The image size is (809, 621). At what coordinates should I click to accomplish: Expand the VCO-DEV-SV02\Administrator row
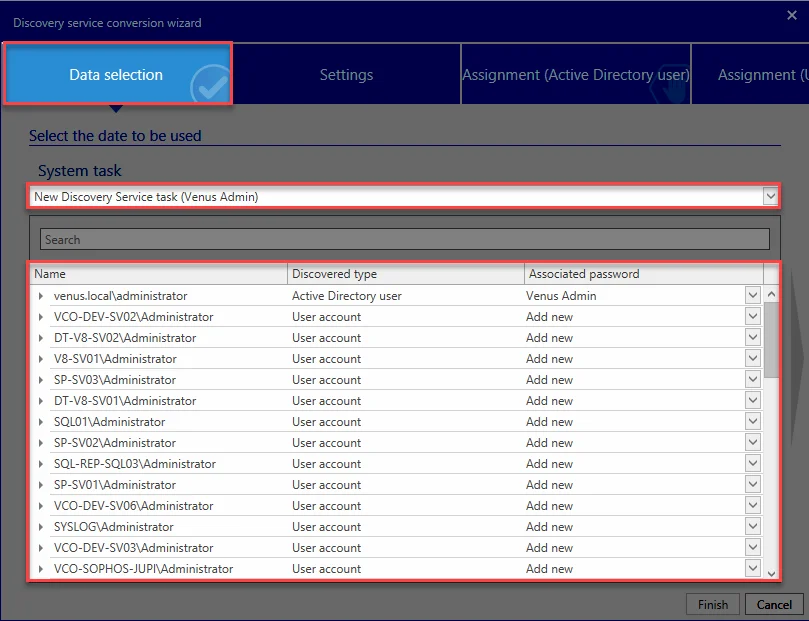[40, 317]
